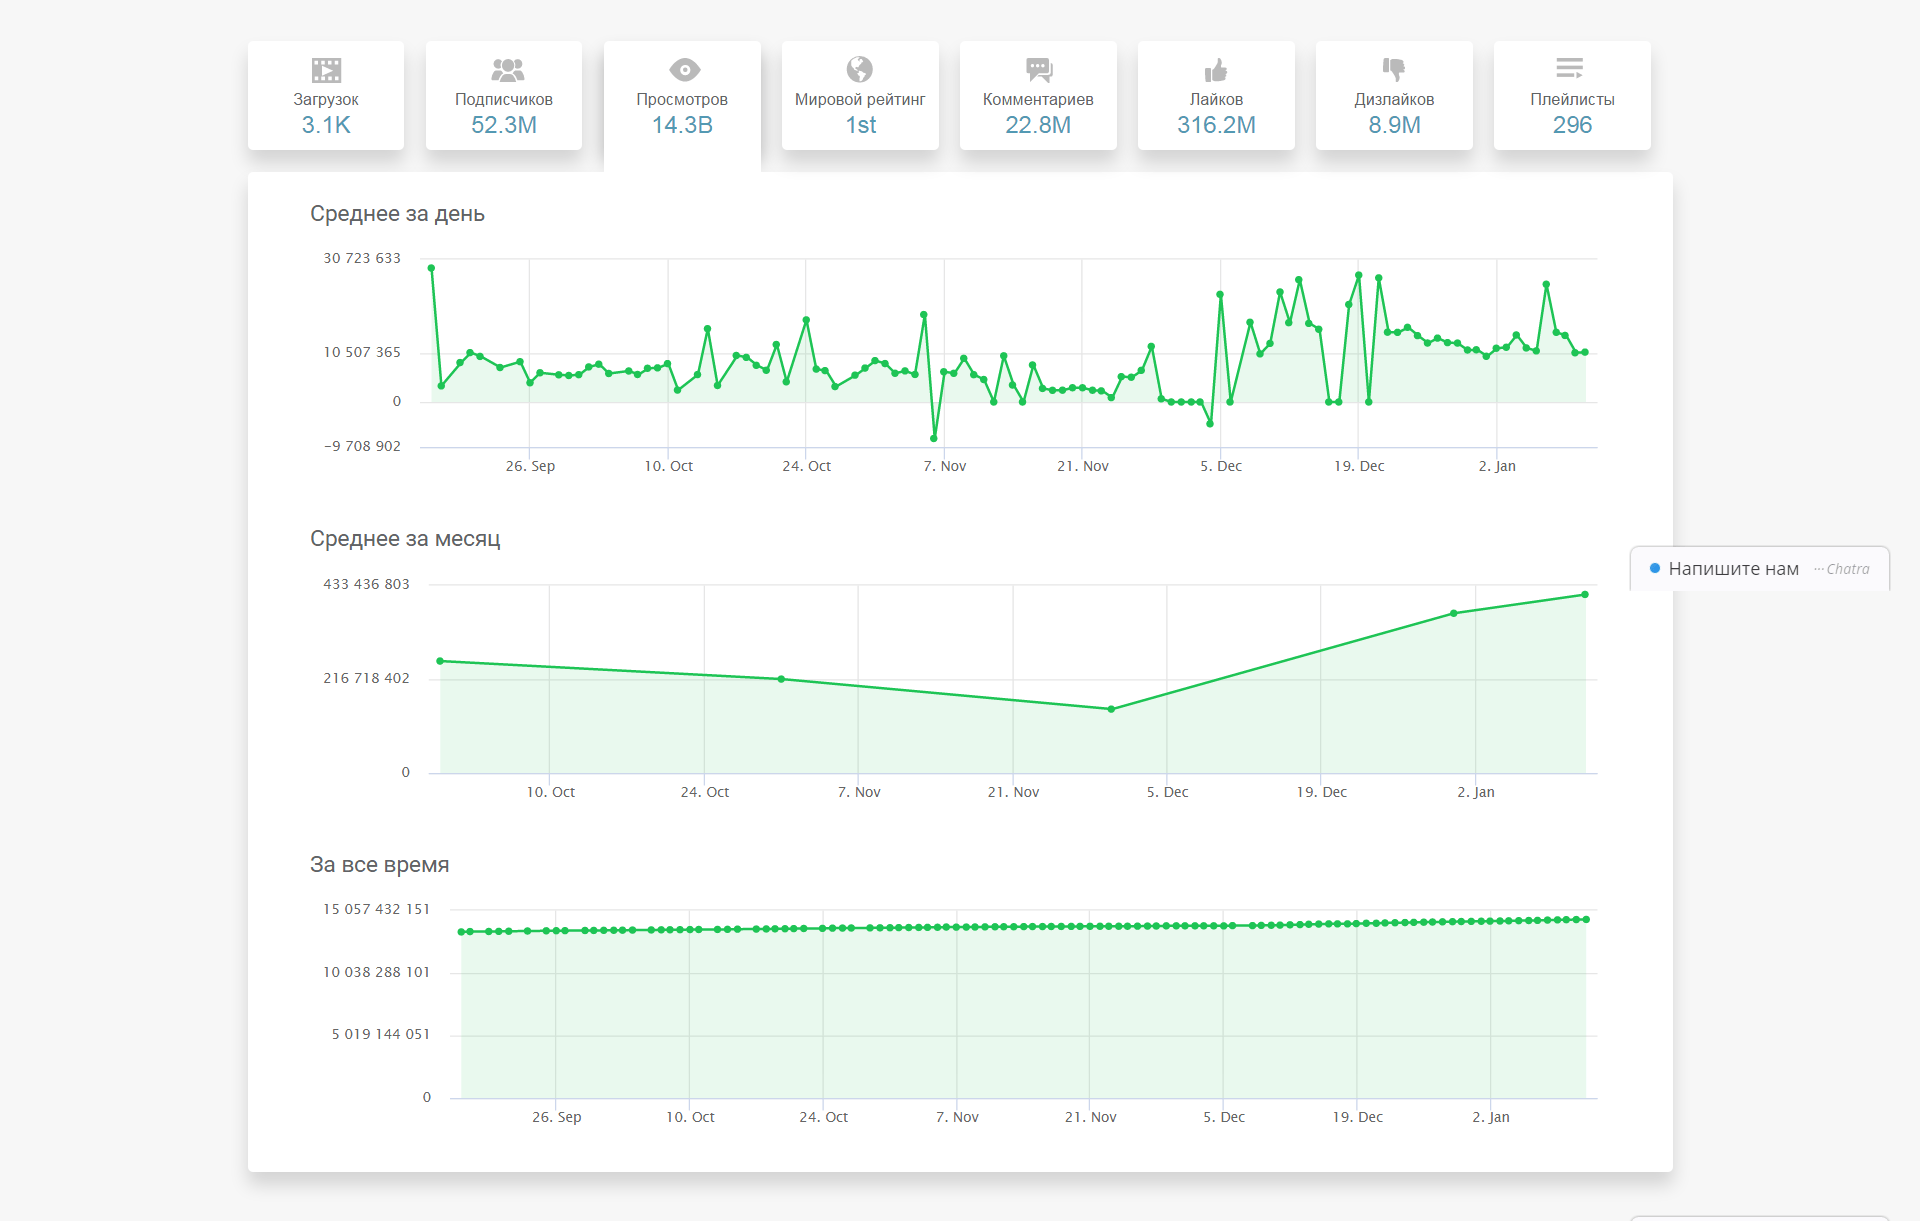Click the playlists list icon
This screenshot has width=1920, height=1221.
1569,68
